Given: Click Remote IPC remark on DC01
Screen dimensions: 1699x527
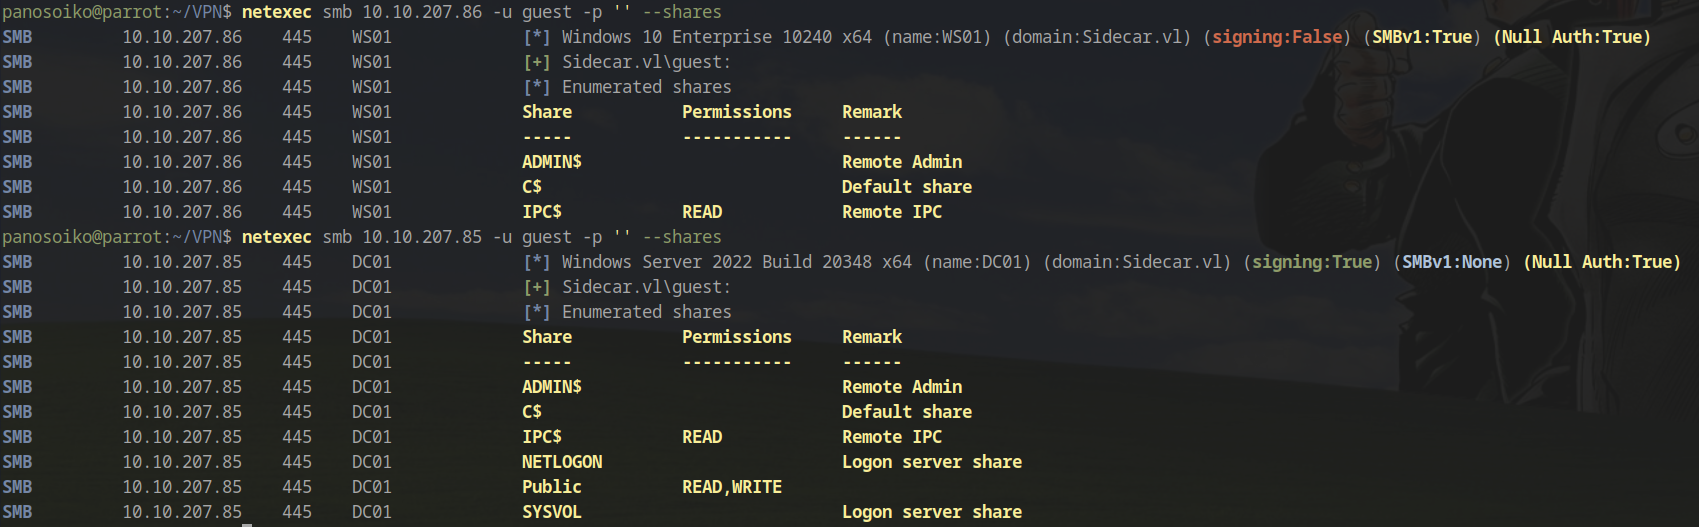Looking at the screenshot, I should [892, 437].
